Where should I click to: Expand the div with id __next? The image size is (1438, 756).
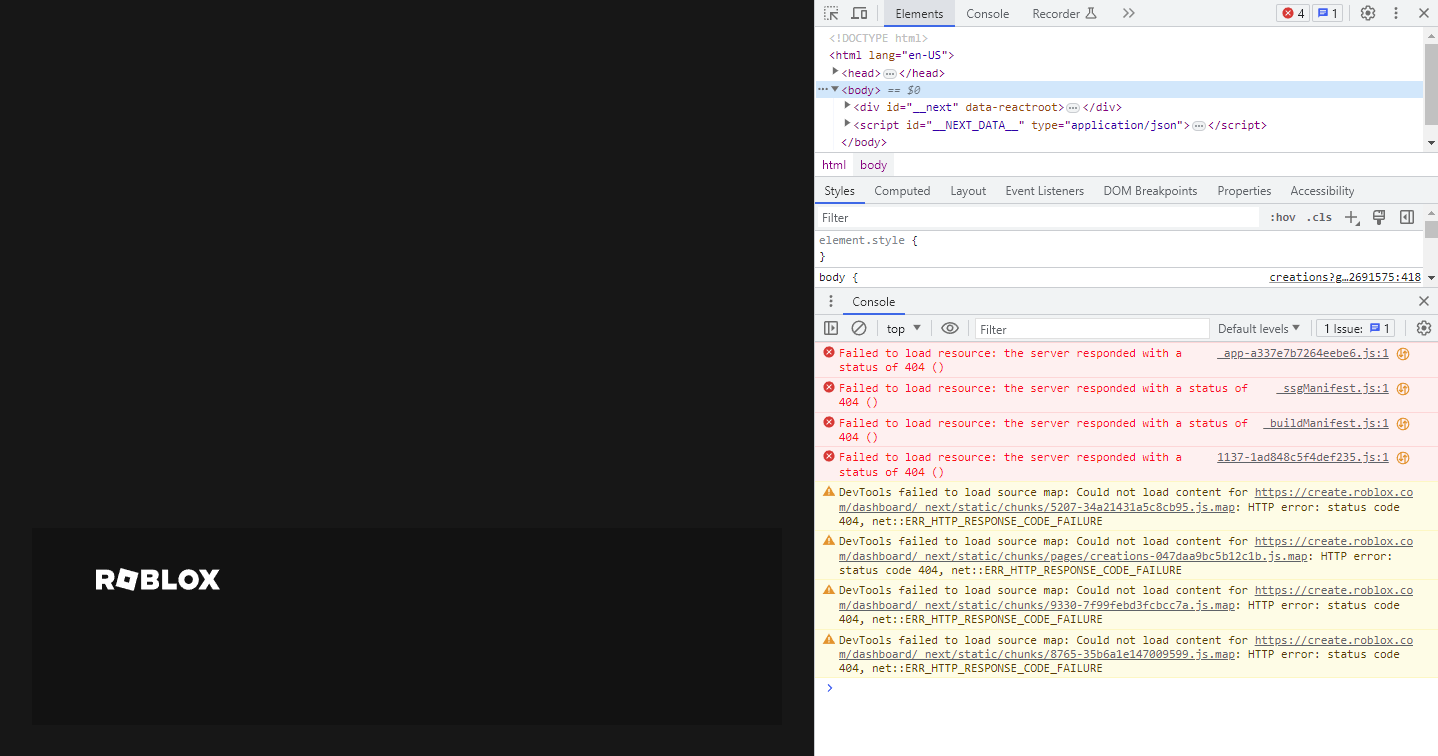[847, 107]
